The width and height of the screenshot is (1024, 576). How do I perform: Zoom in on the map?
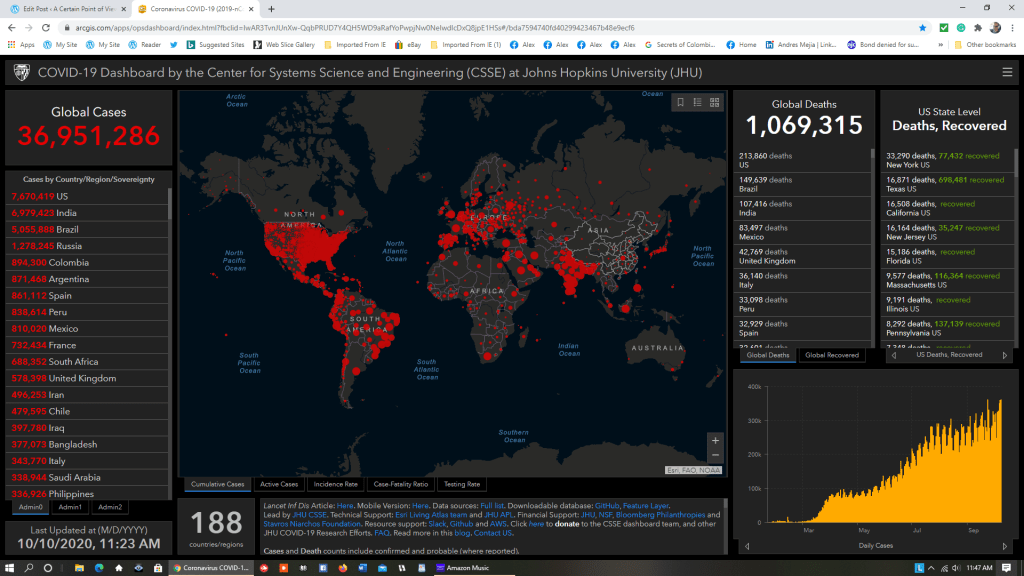[x=714, y=440]
